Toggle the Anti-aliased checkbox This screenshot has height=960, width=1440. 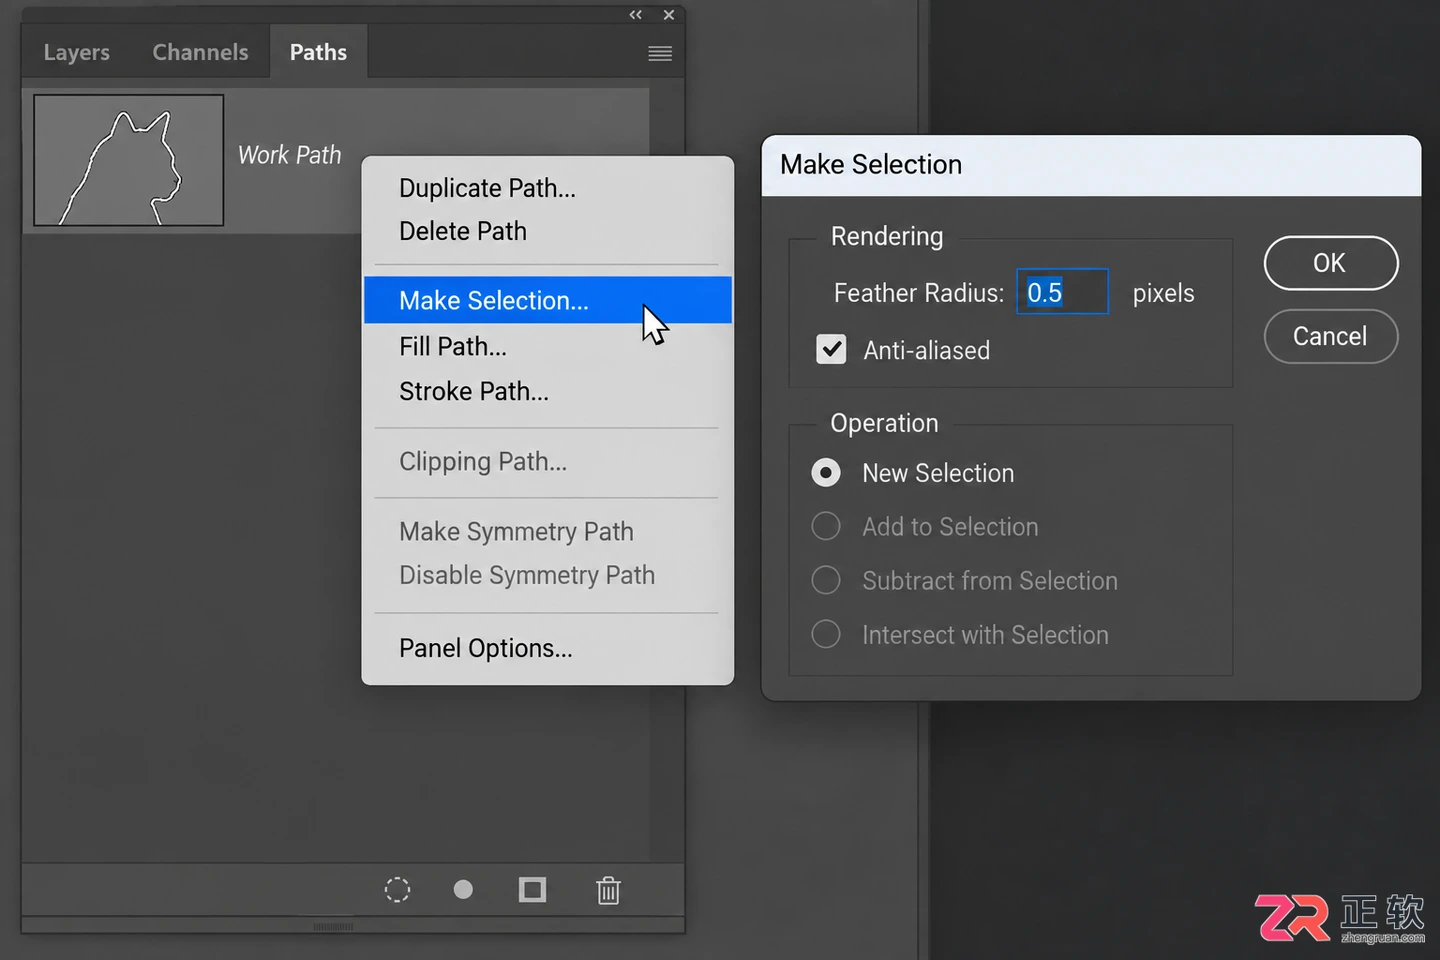click(831, 349)
